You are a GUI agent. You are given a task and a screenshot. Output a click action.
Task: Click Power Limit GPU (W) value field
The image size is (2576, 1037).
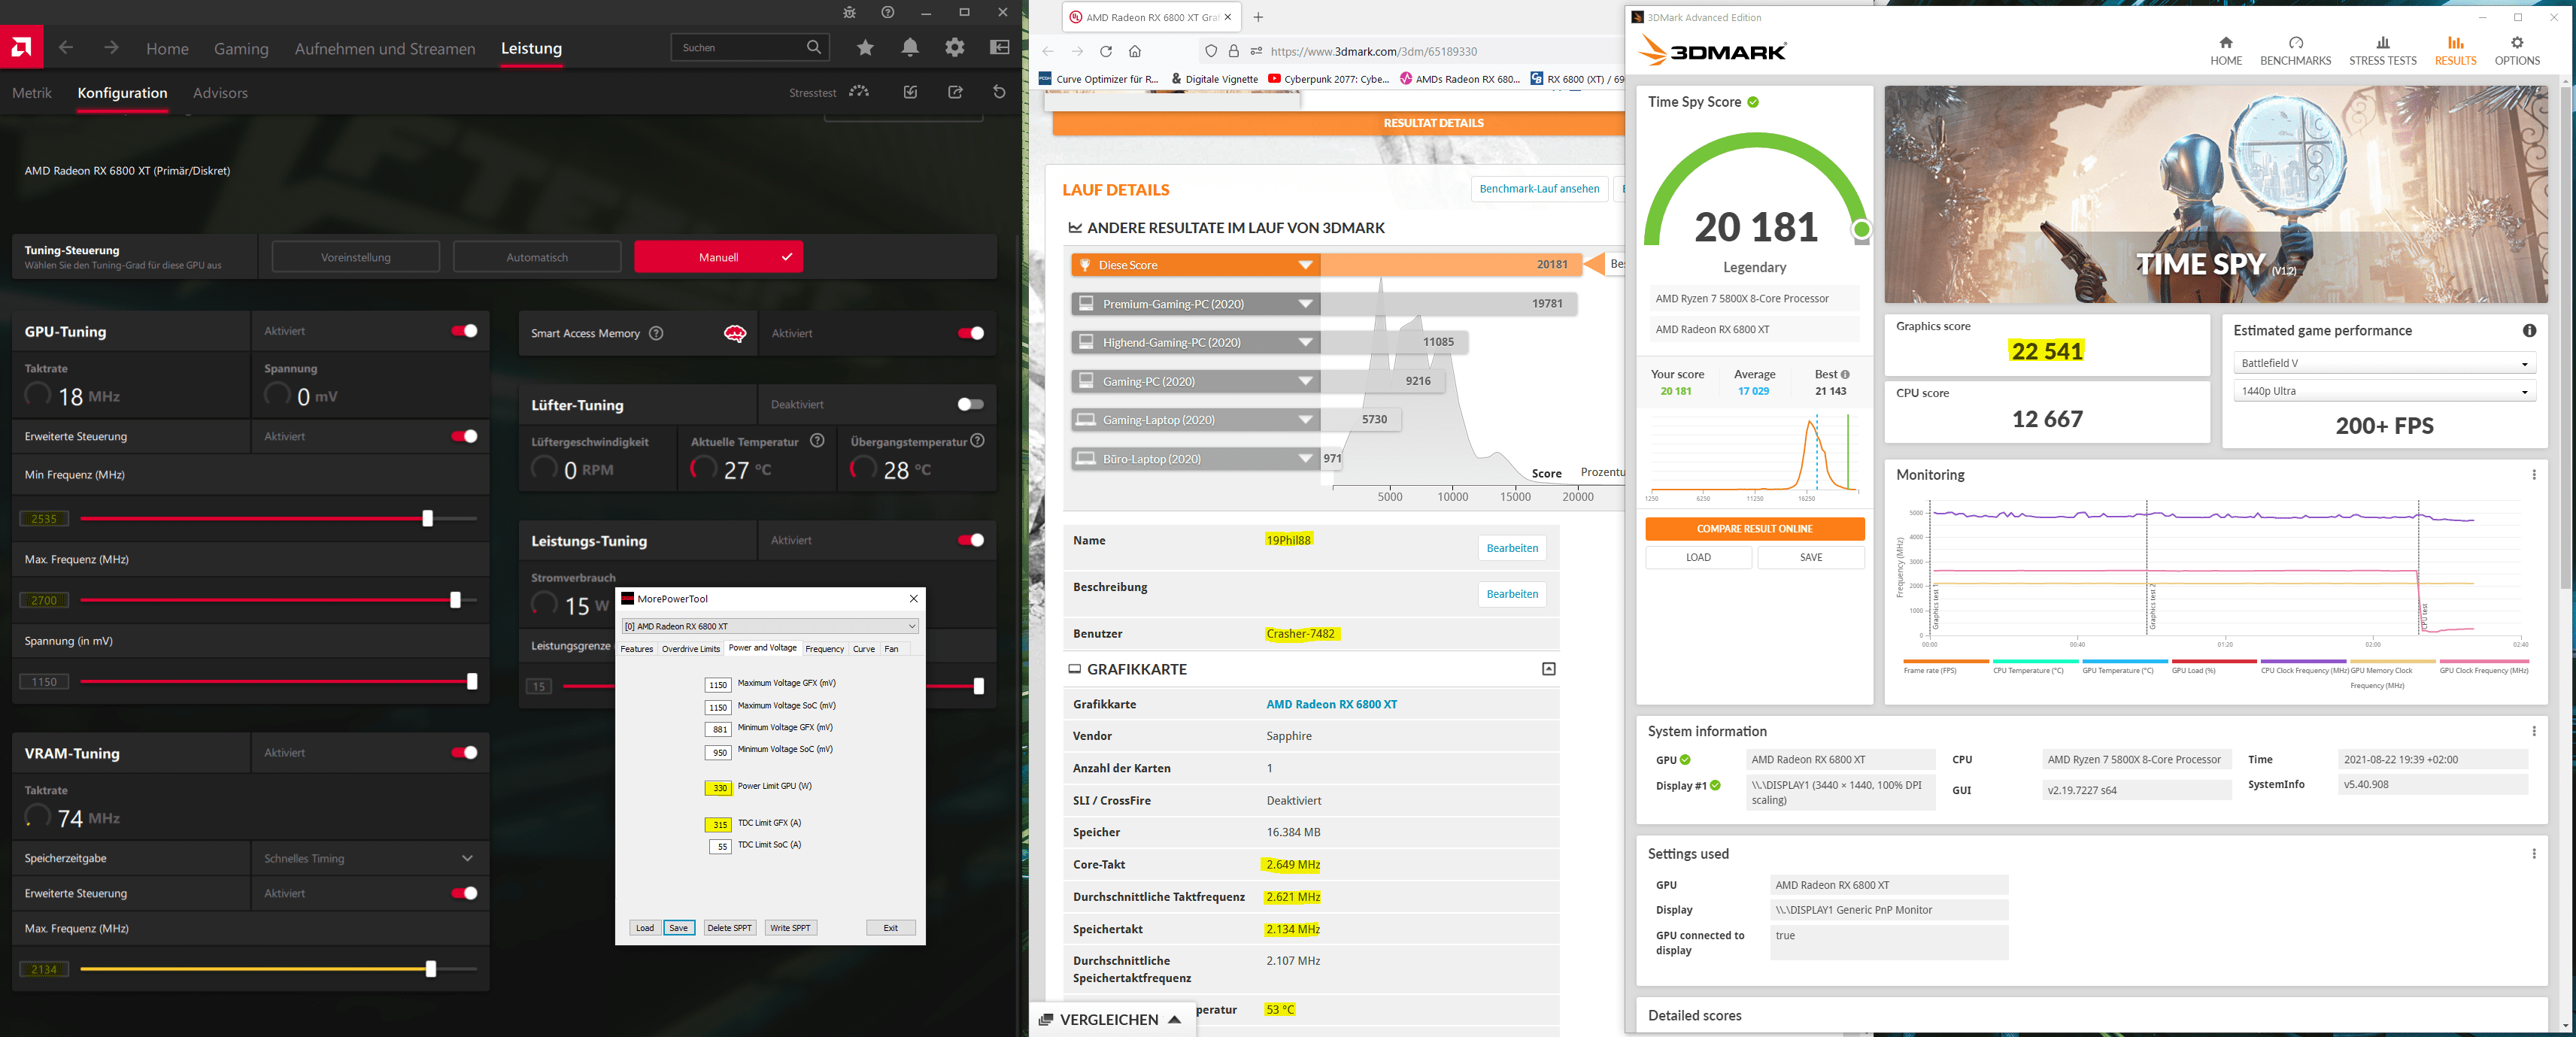click(718, 788)
